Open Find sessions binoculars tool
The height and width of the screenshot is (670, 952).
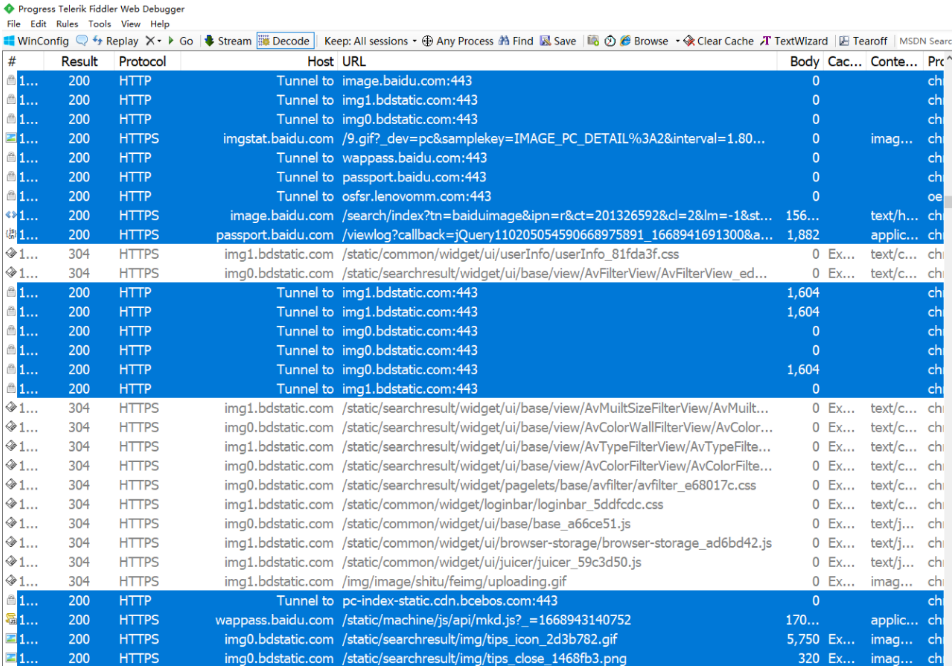[x=516, y=41]
